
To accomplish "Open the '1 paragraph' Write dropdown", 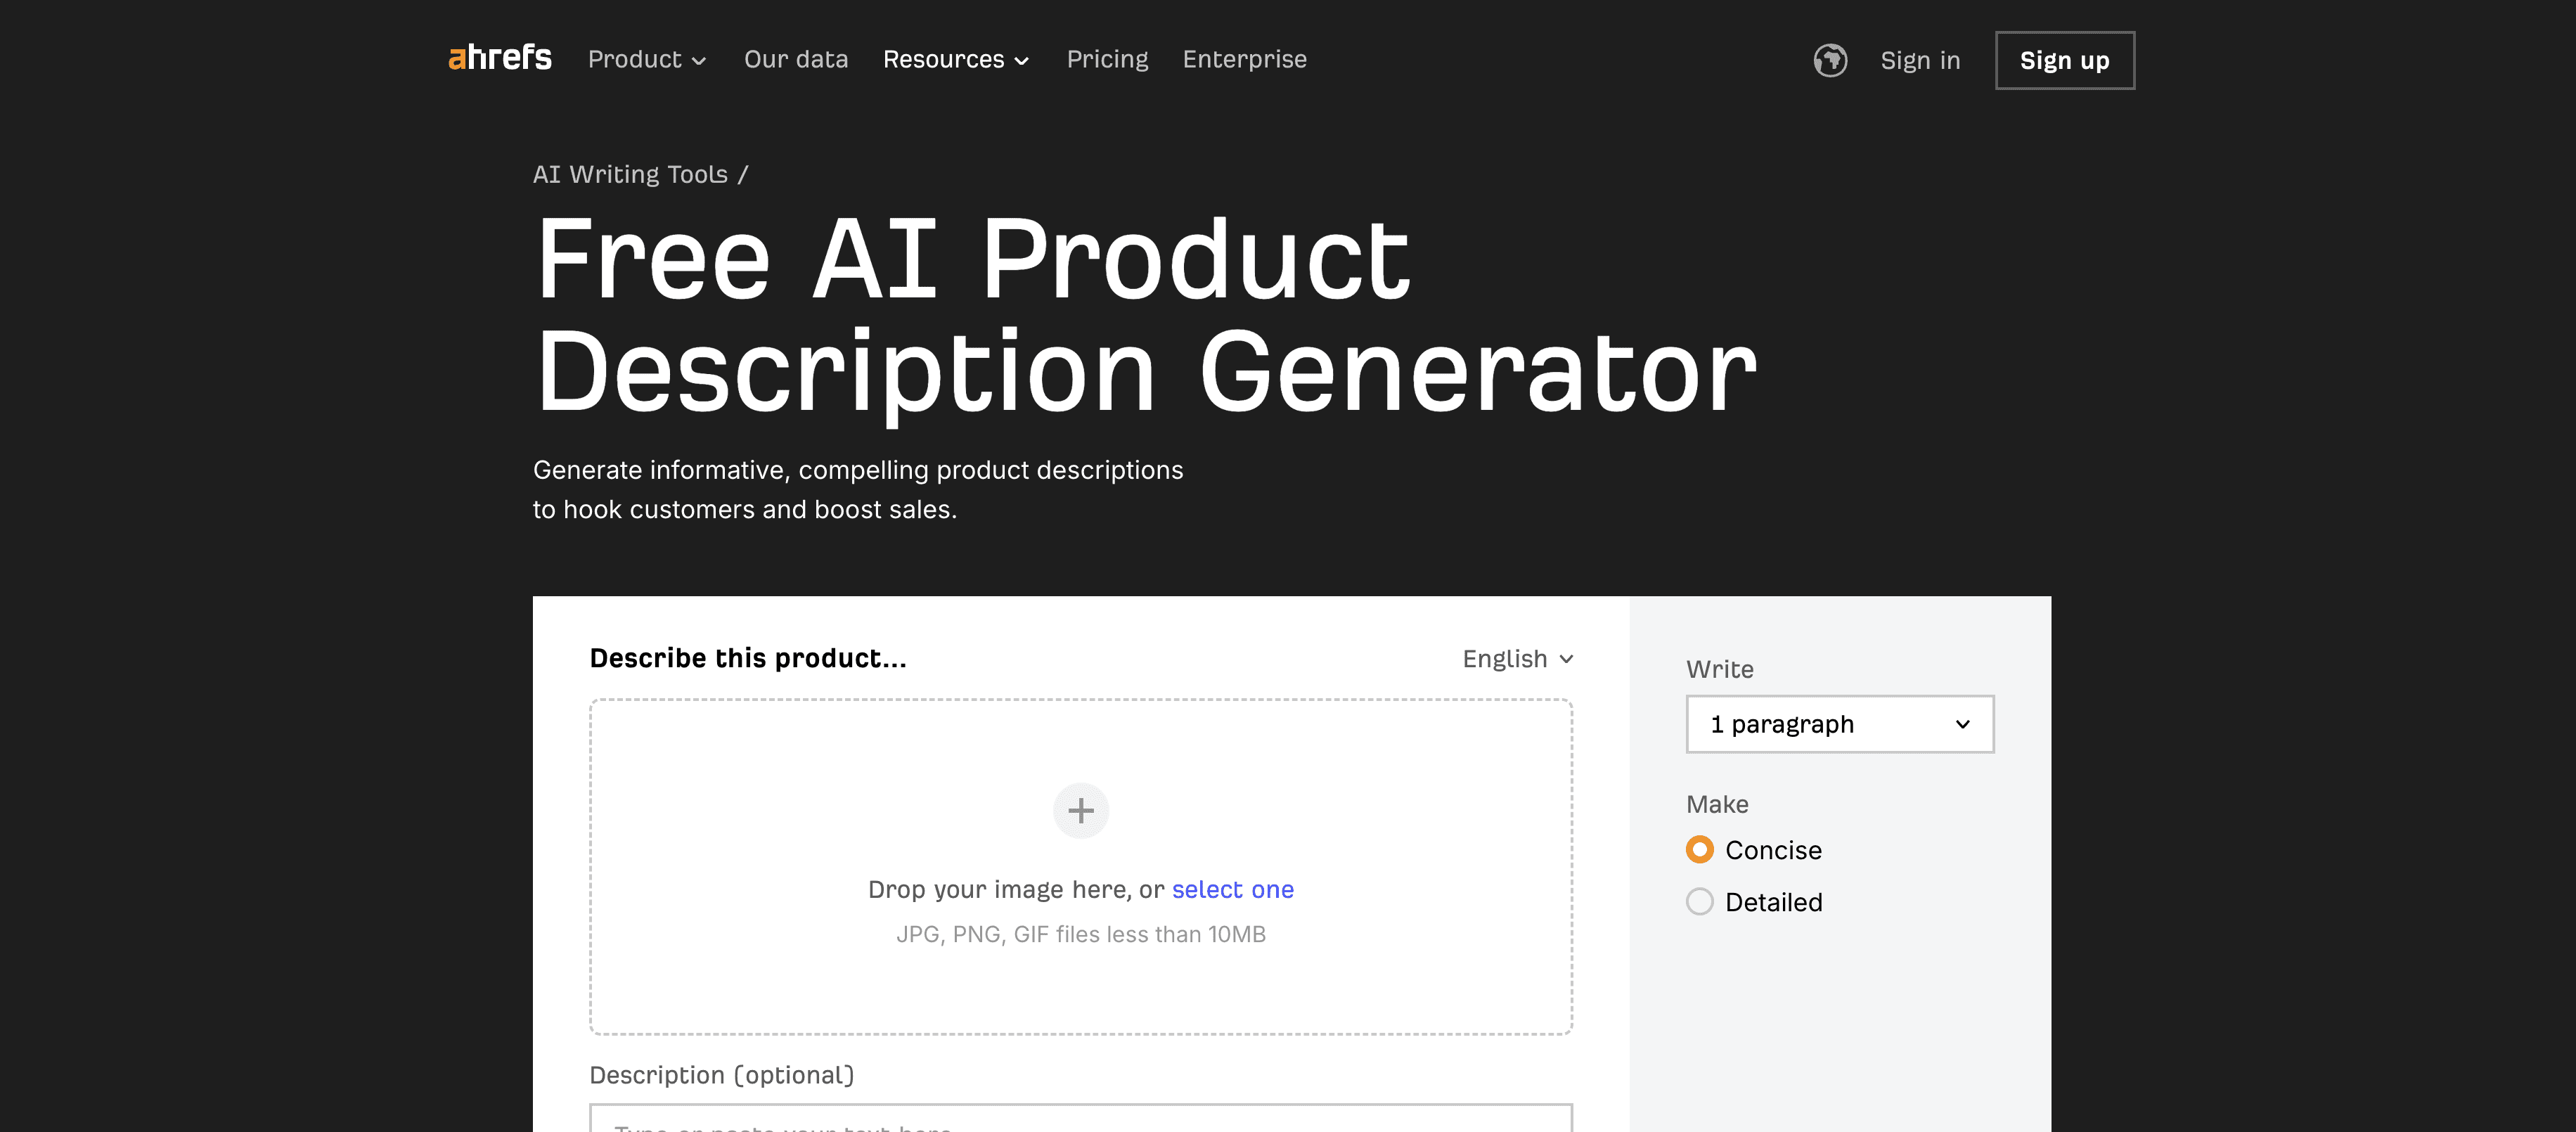I will pyautogui.click(x=1839, y=724).
